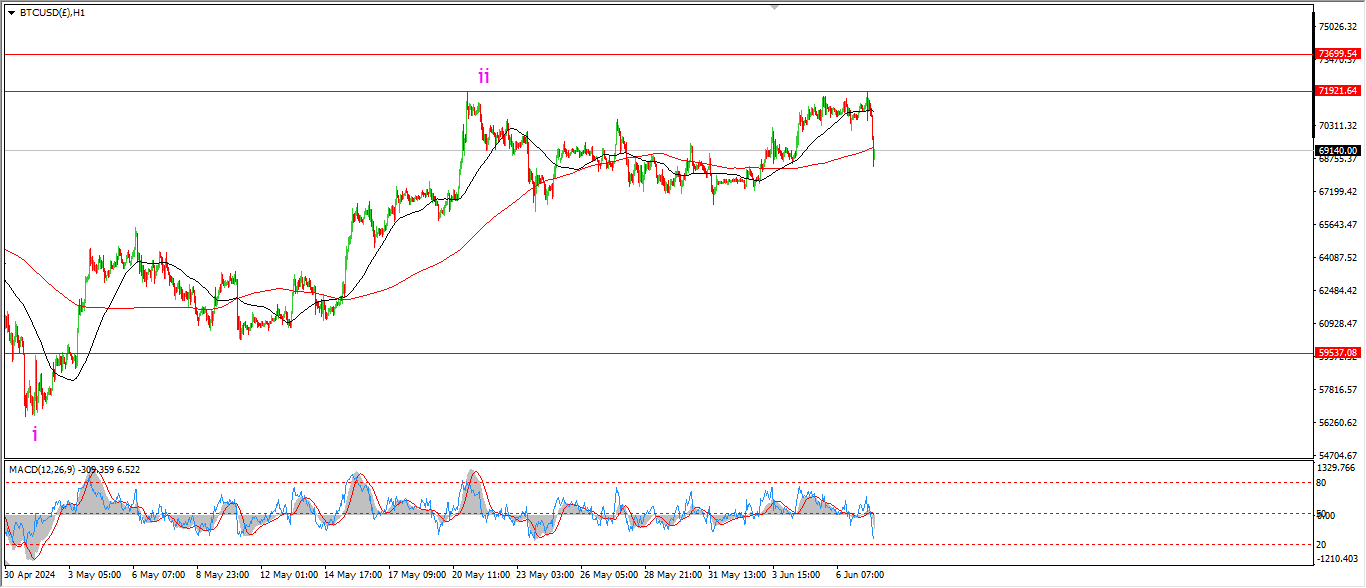Select the magenta wave label i

(35, 434)
